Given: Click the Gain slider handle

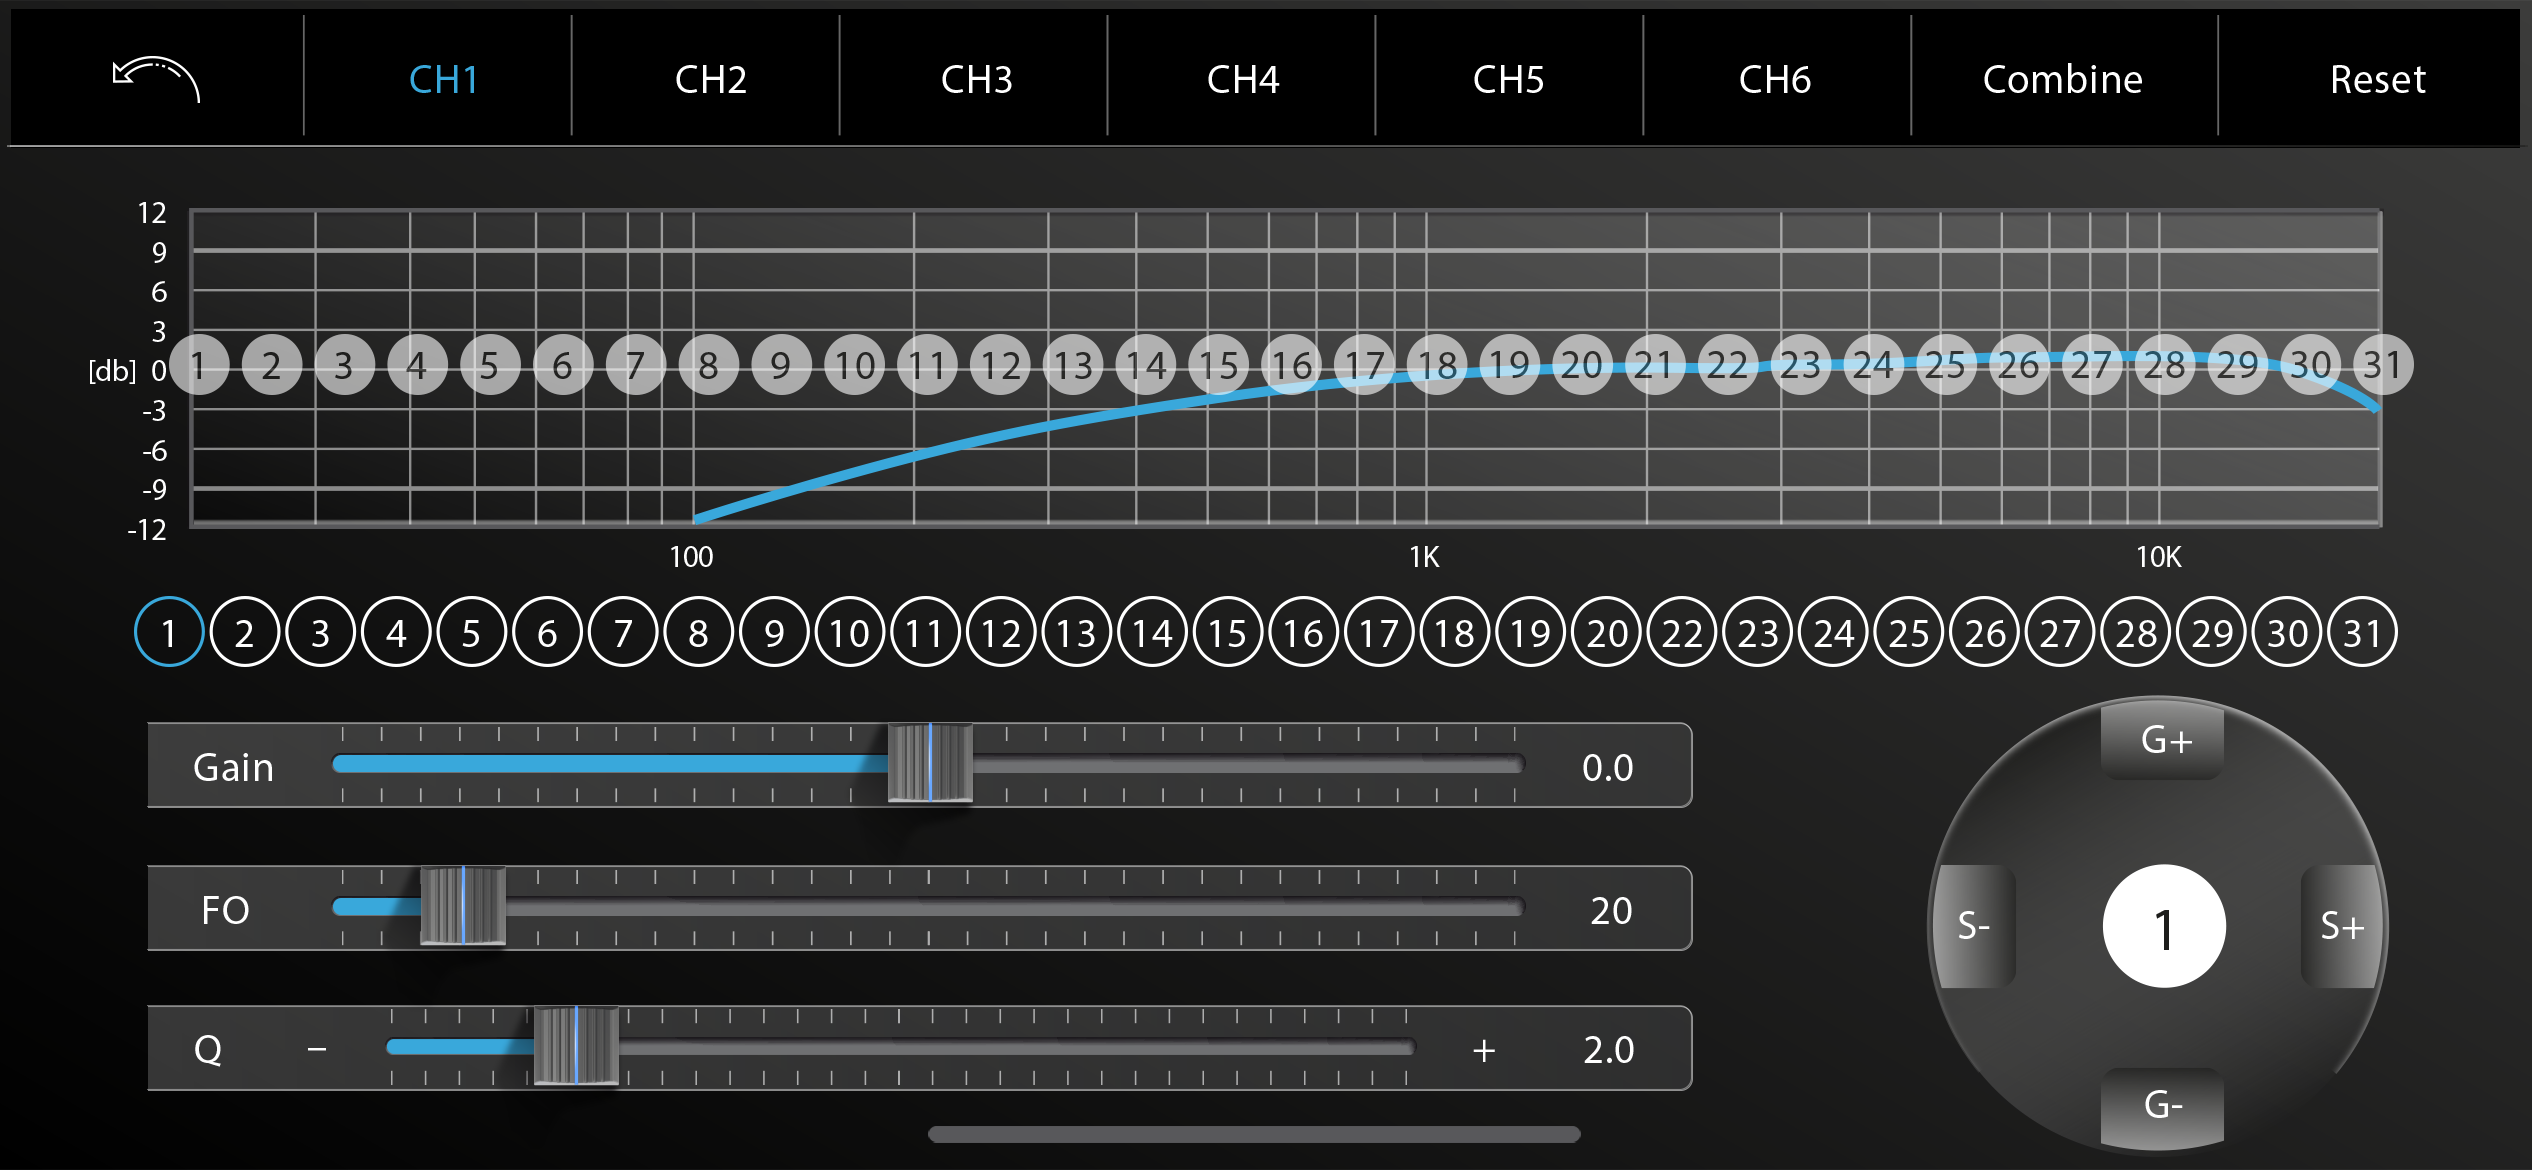Looking at the screenshot, I should point(930,764).
